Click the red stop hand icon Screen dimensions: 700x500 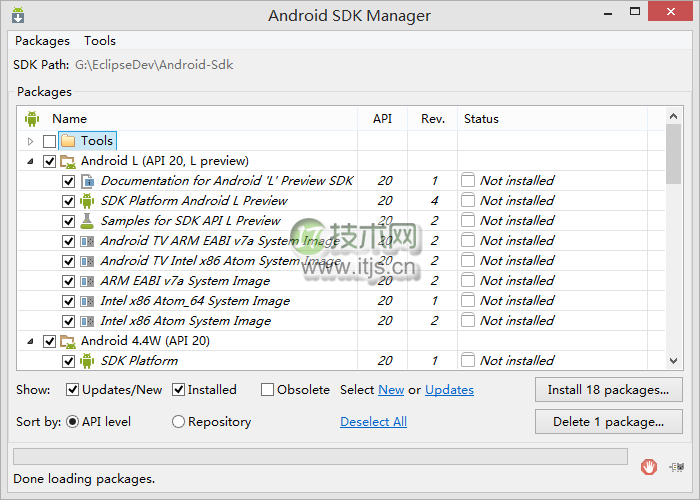coord(649,467)
